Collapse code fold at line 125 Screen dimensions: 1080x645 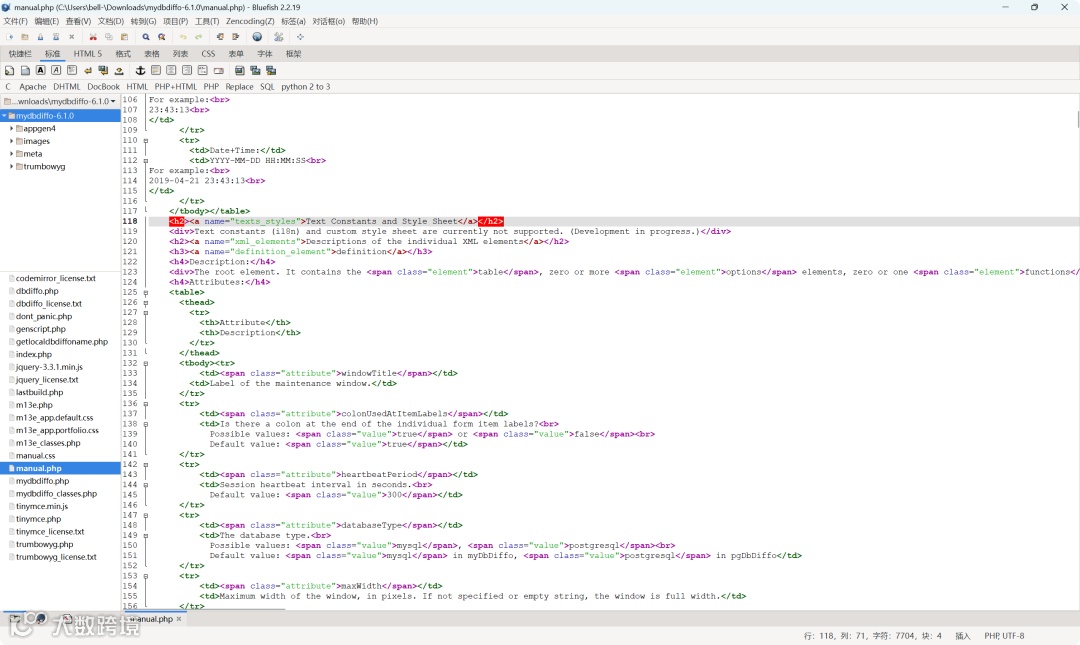click(x=145, y=292)
